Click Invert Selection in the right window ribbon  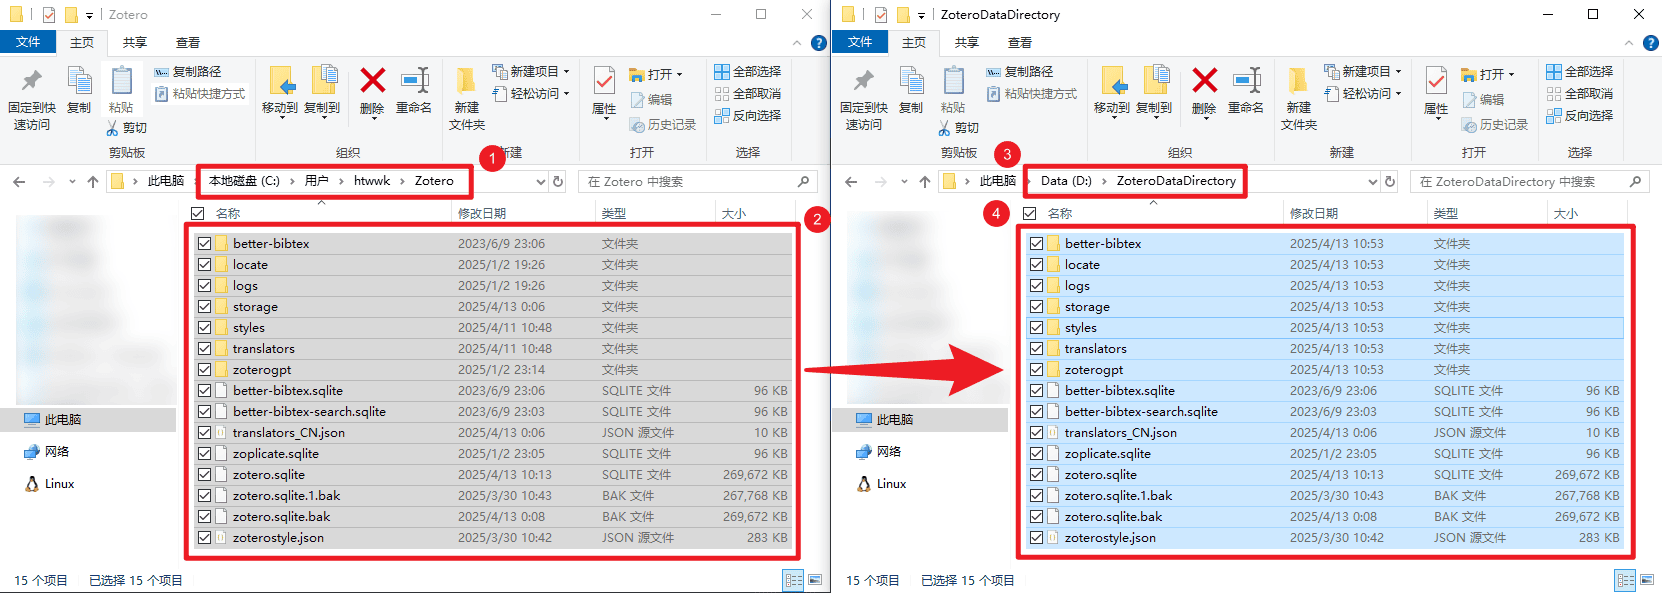tap(1580, 116)
